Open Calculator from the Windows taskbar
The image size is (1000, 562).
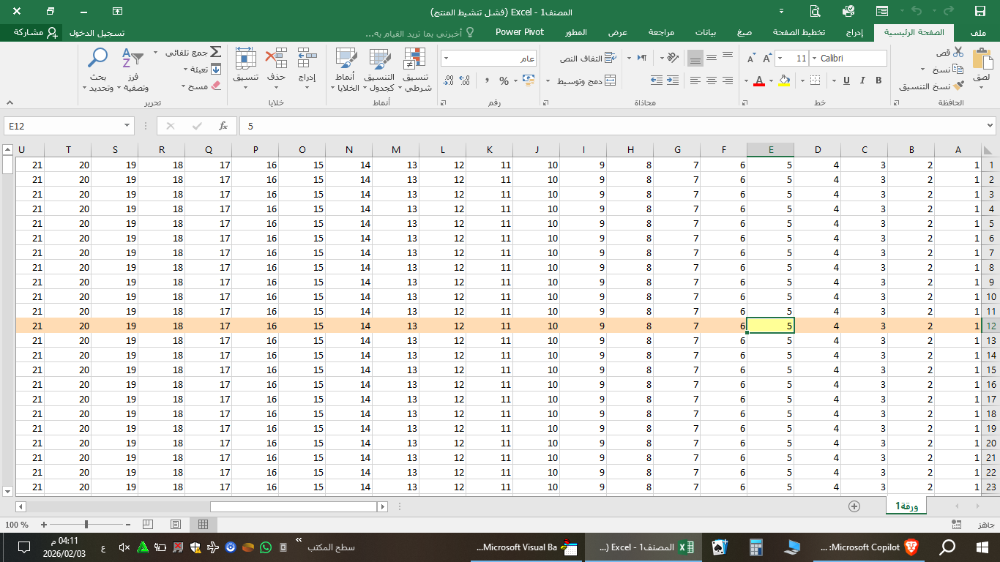[x=756, y=547]
